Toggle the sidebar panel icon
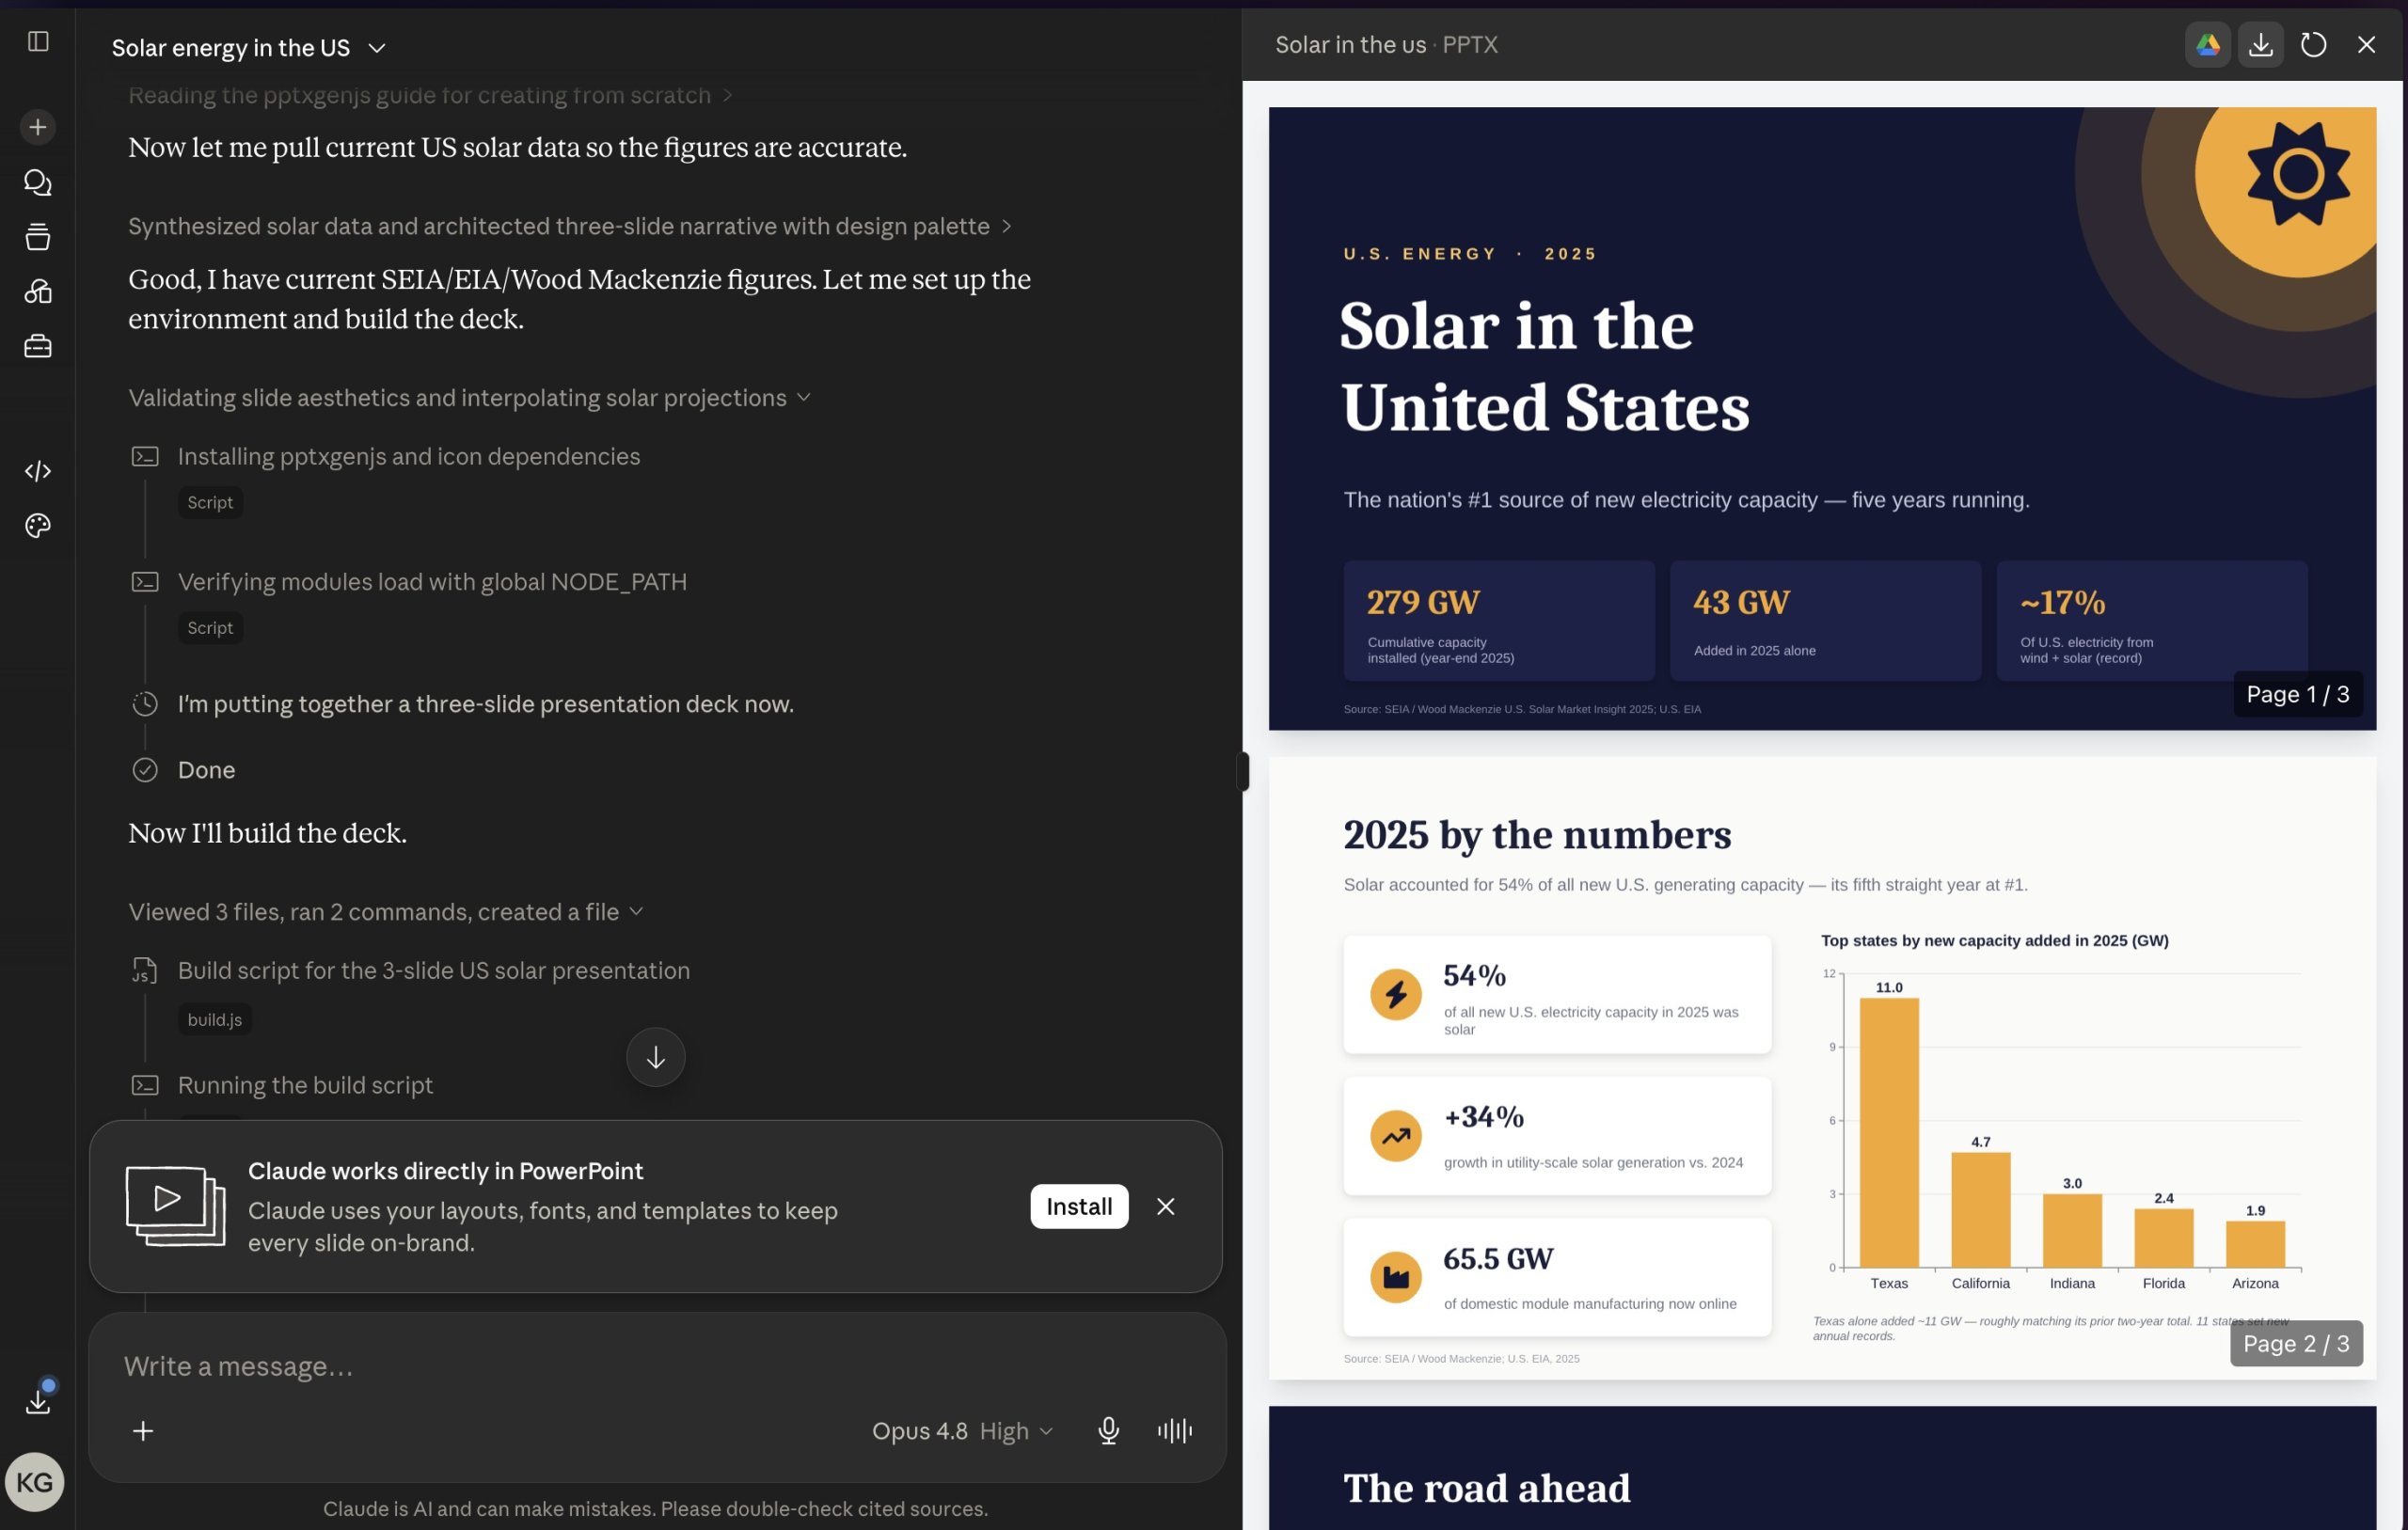2408x1530 pixels. coord(38,41)
